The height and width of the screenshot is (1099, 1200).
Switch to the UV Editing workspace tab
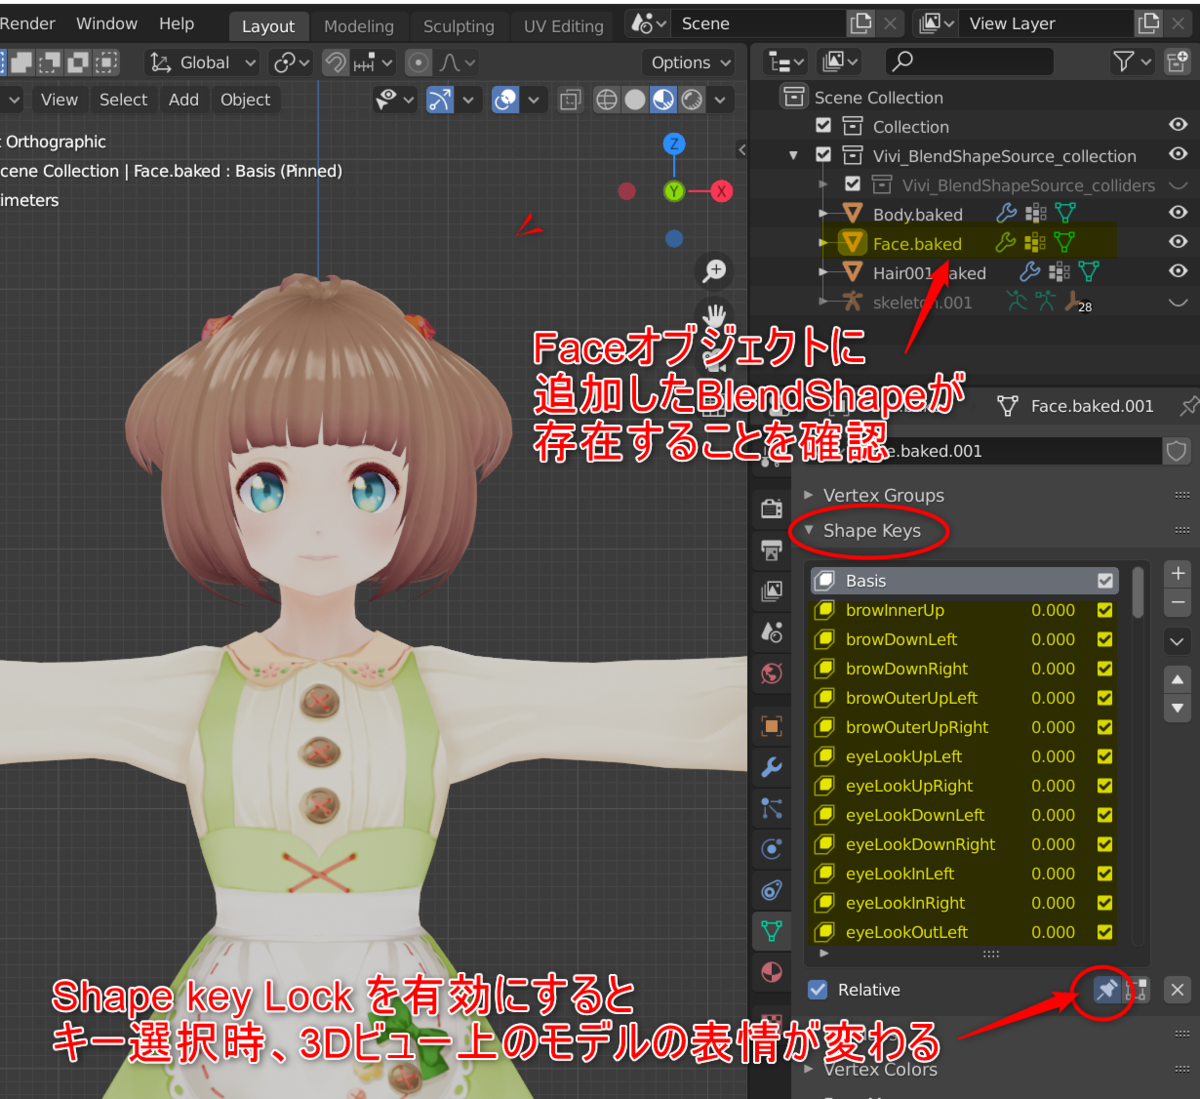click(x=564, y=26)
